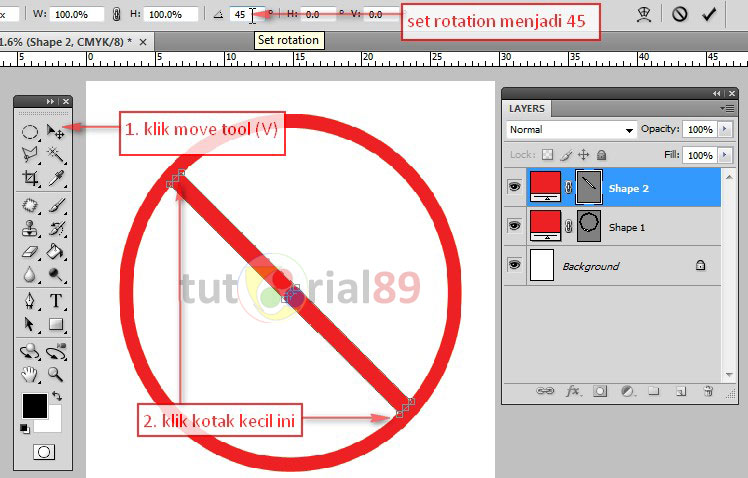Screen dimensions: 748x478
Task: Open the Opacity slider arrow
Action: (725, 129)
